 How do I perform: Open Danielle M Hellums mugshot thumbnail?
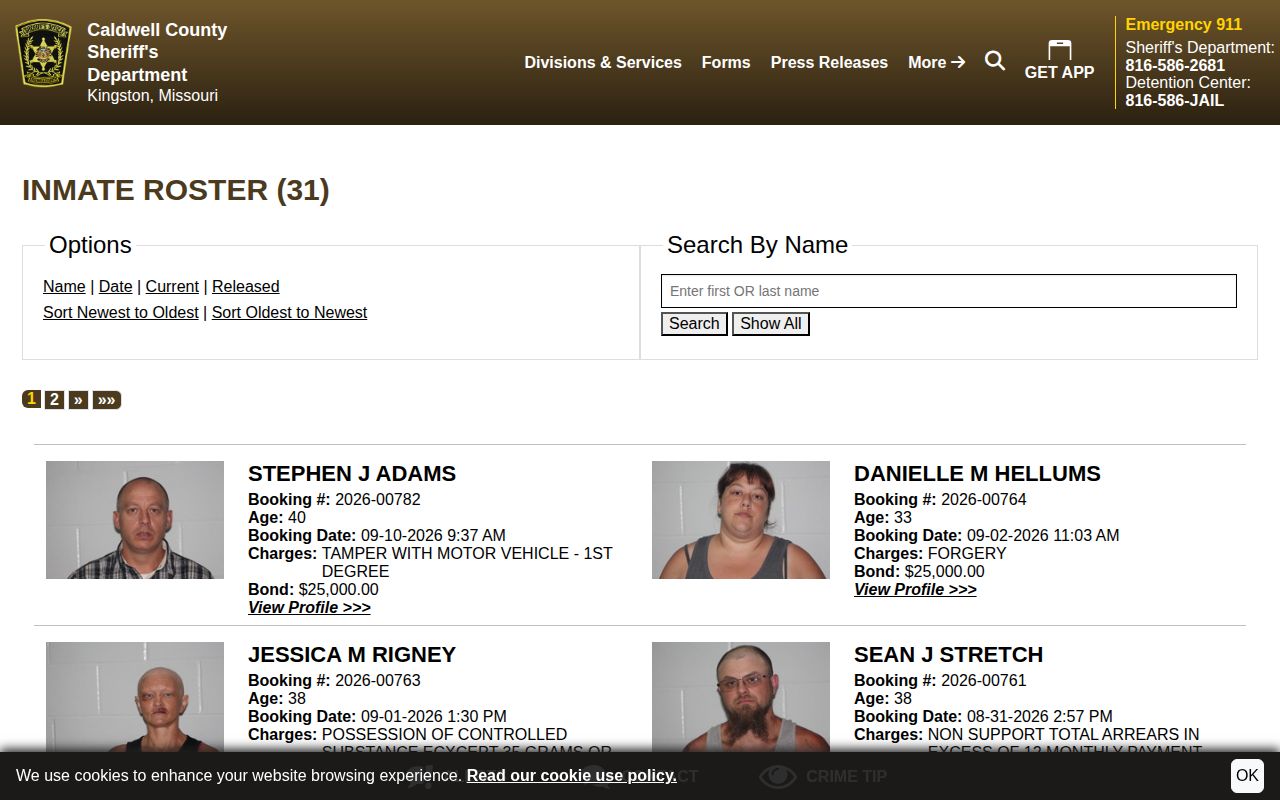(741, 520)
